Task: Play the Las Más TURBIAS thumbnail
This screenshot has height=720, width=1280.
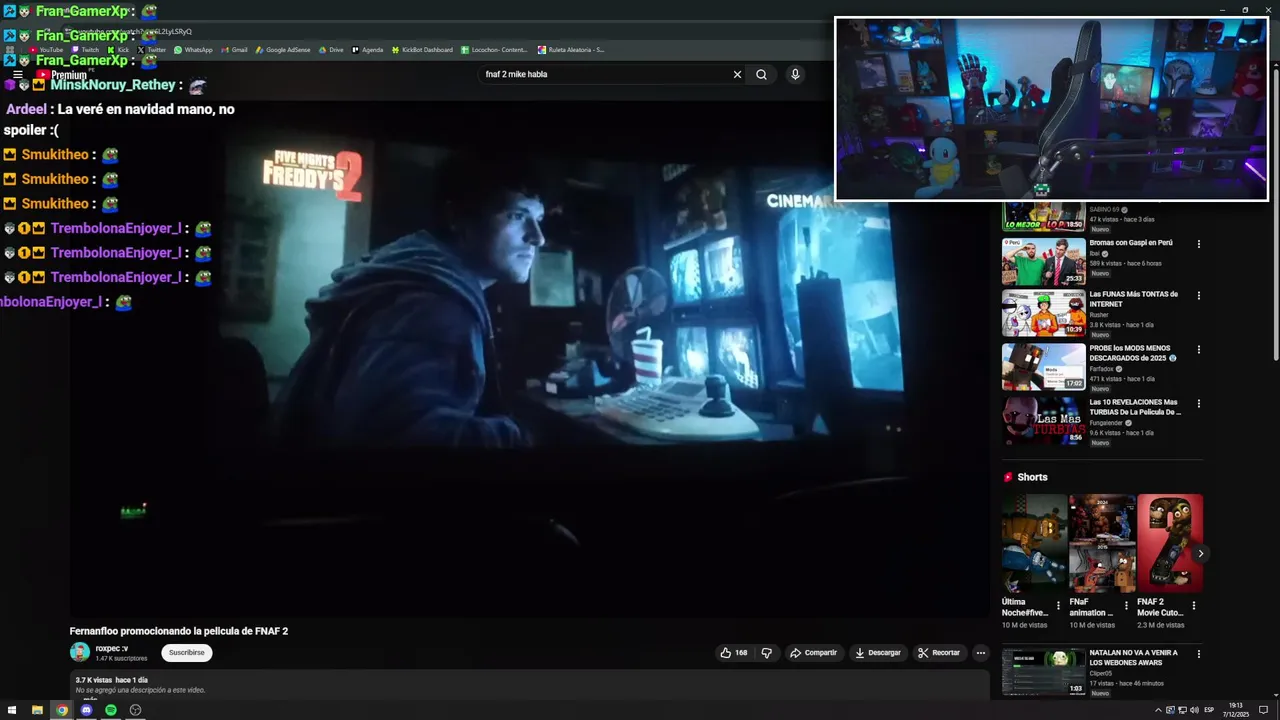Action: click(1043, 421)
